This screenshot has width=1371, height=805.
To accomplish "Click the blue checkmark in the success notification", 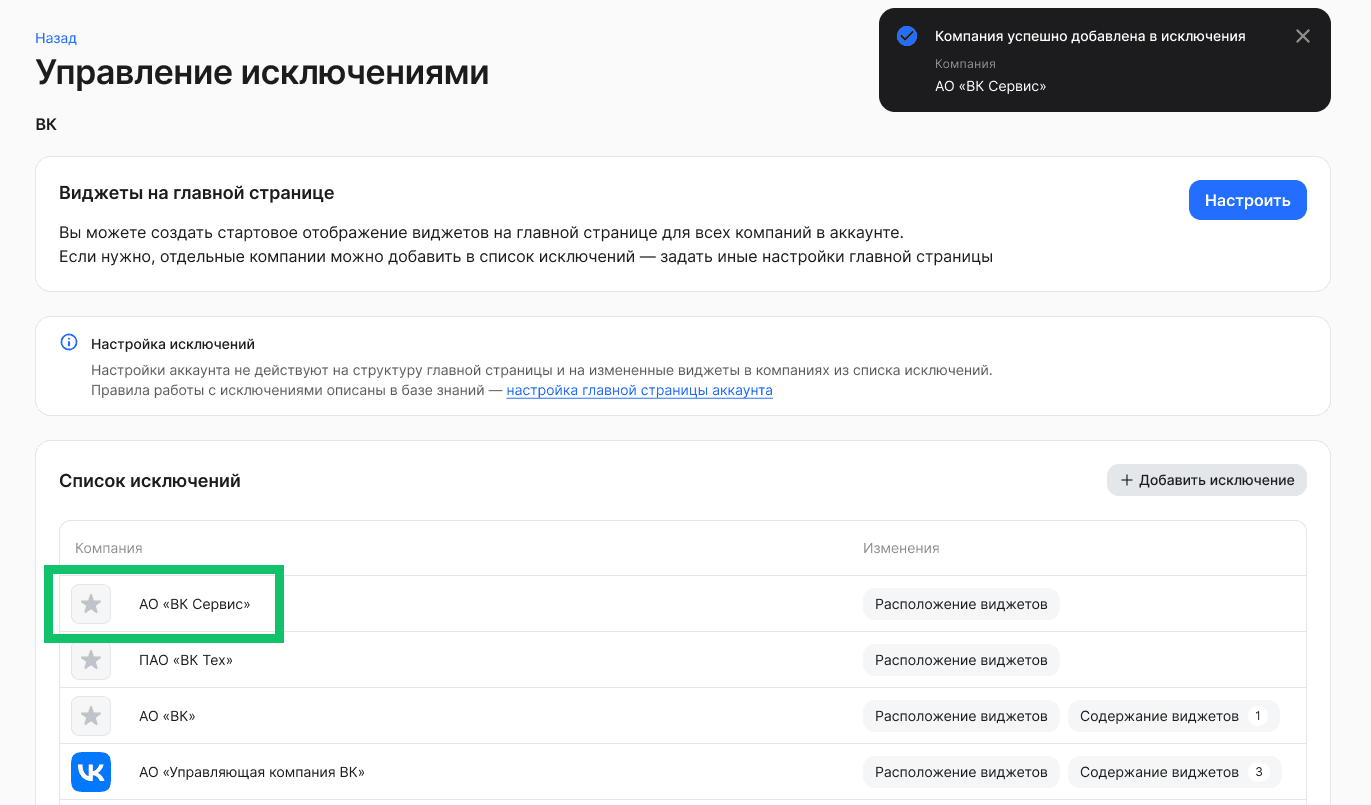I will [x=906, y=35].
